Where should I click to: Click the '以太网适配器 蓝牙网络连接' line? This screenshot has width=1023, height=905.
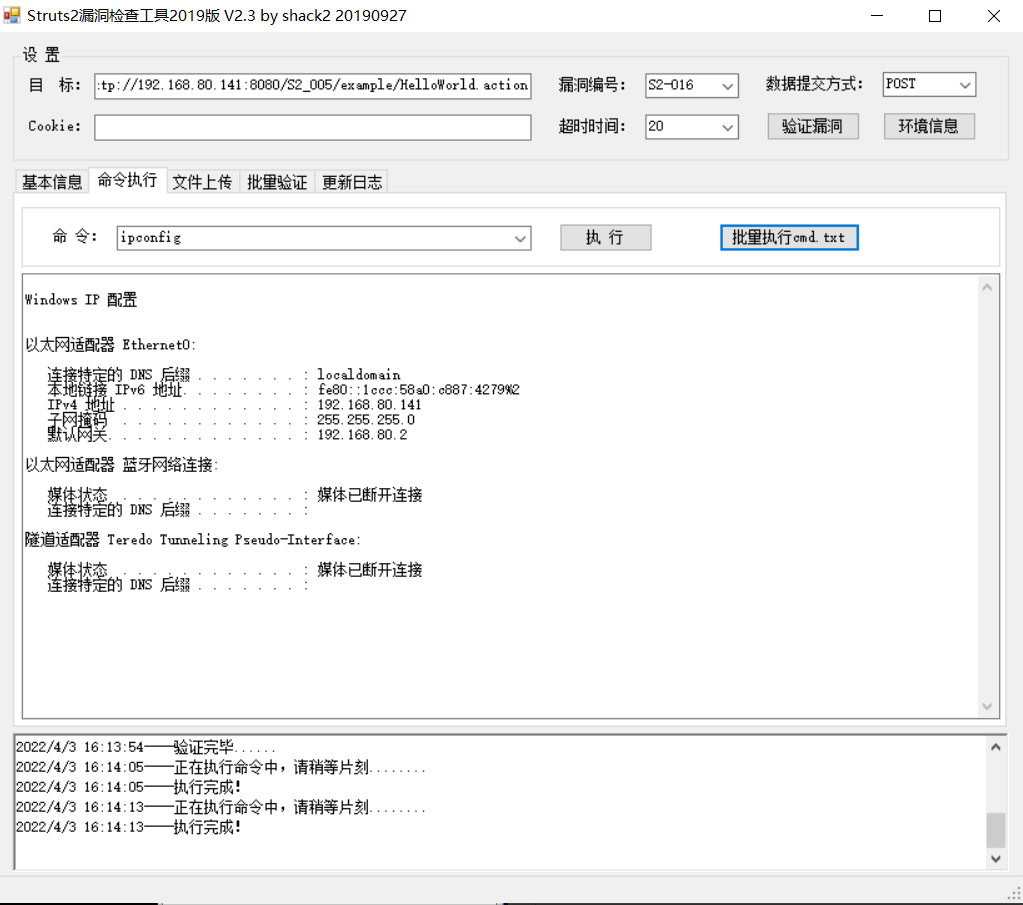tap(121, 465)
